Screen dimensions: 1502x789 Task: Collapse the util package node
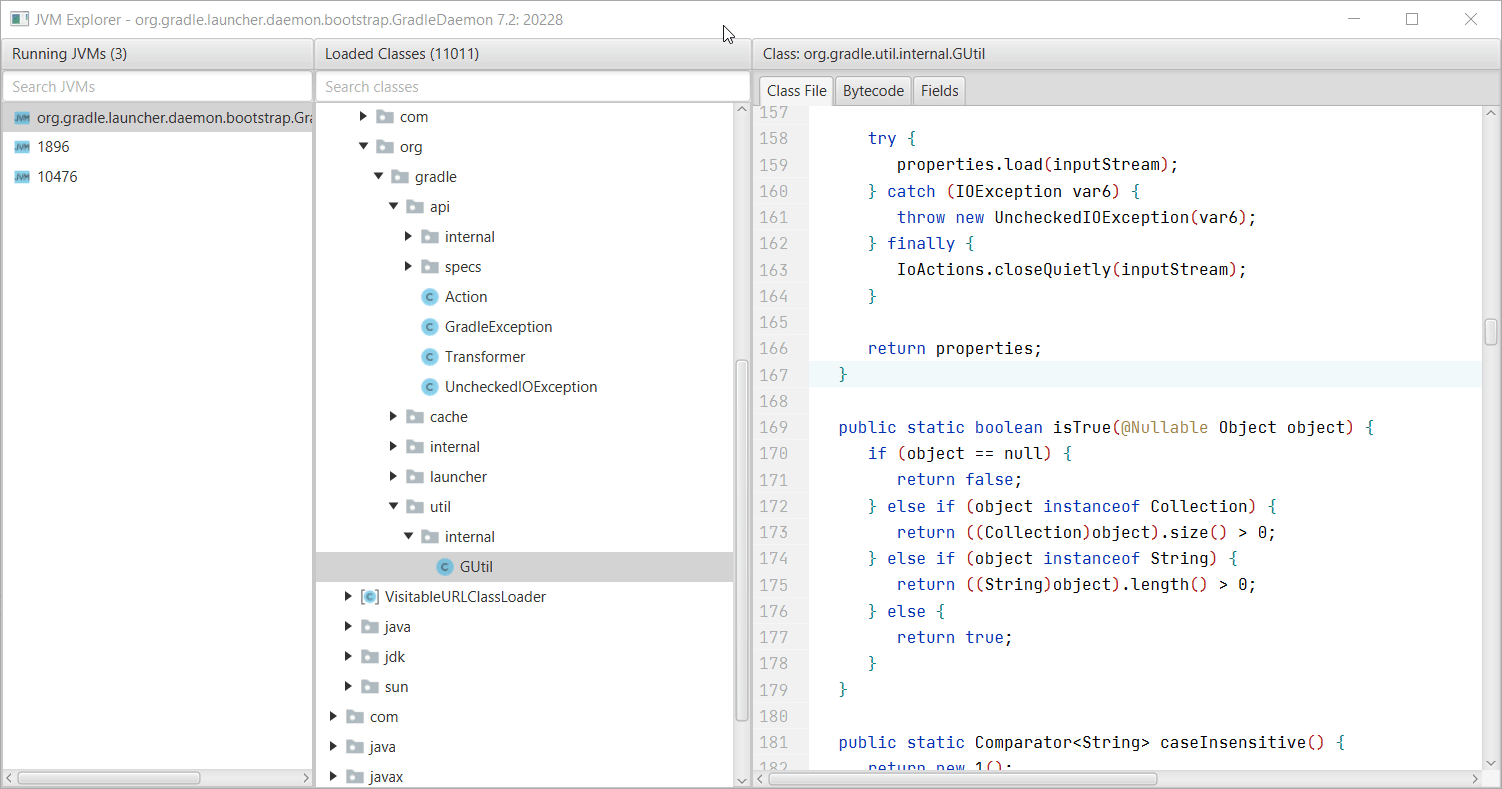click(394, 507)
